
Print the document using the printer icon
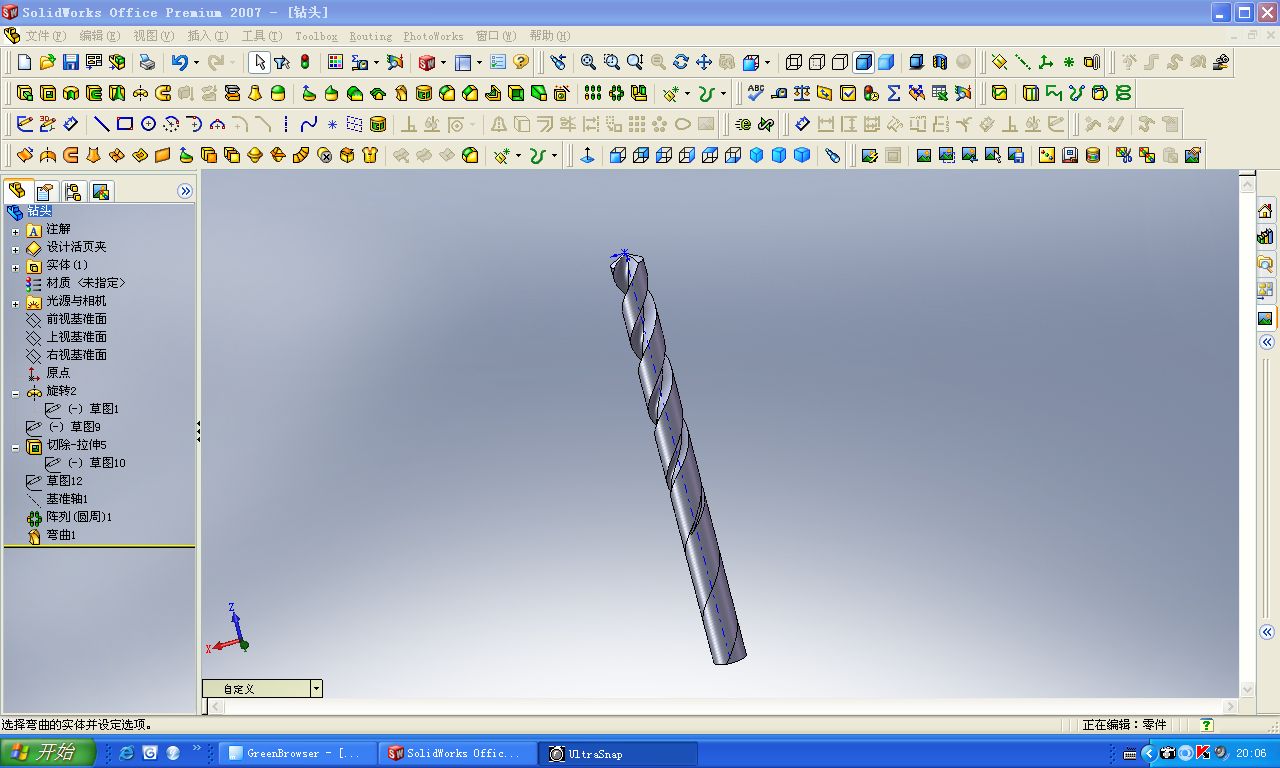pyautogui.click(x=147, y=62)
